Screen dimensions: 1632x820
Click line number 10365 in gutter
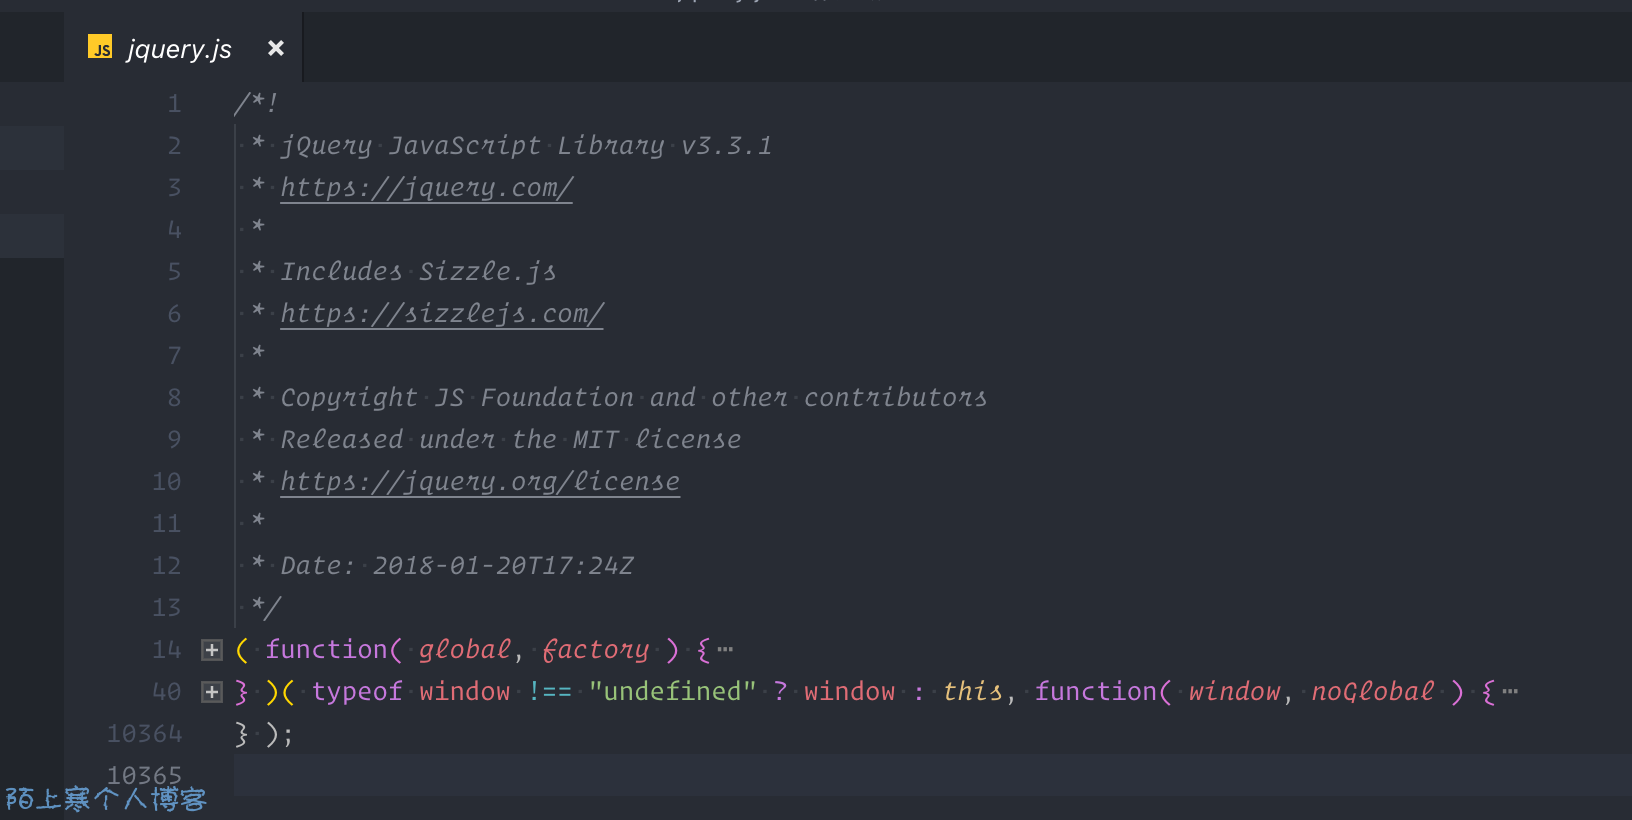(x=145, y=776)
